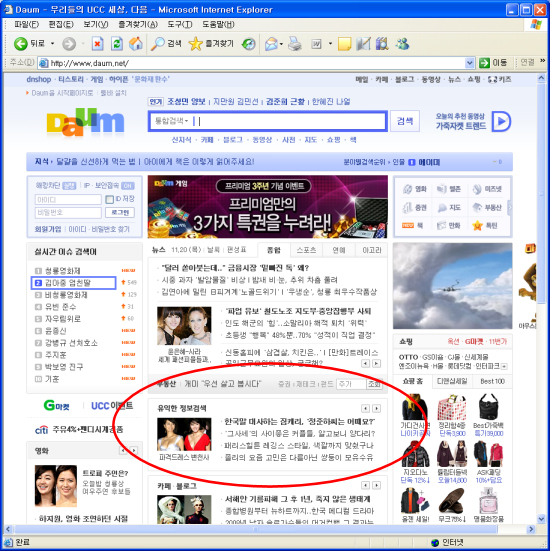Click the Mail envelope toolbar icon

[271, 44]
